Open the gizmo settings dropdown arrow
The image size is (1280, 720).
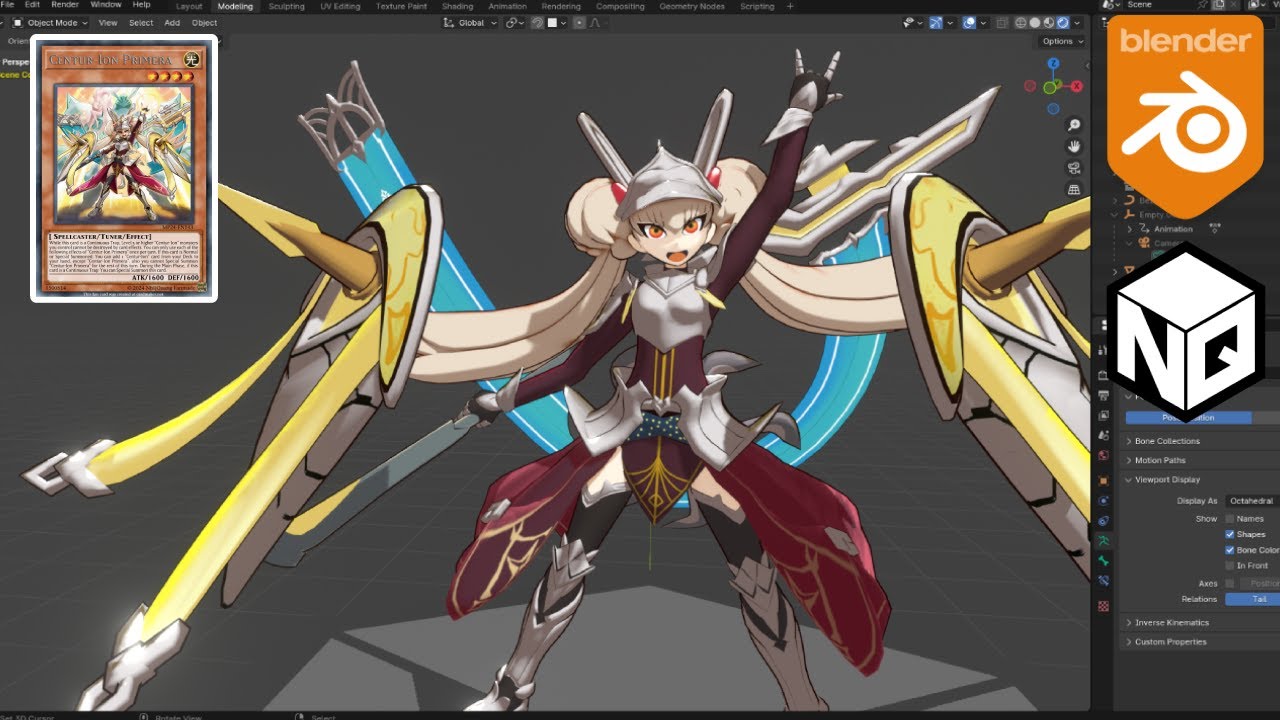(x=950, y=22)
